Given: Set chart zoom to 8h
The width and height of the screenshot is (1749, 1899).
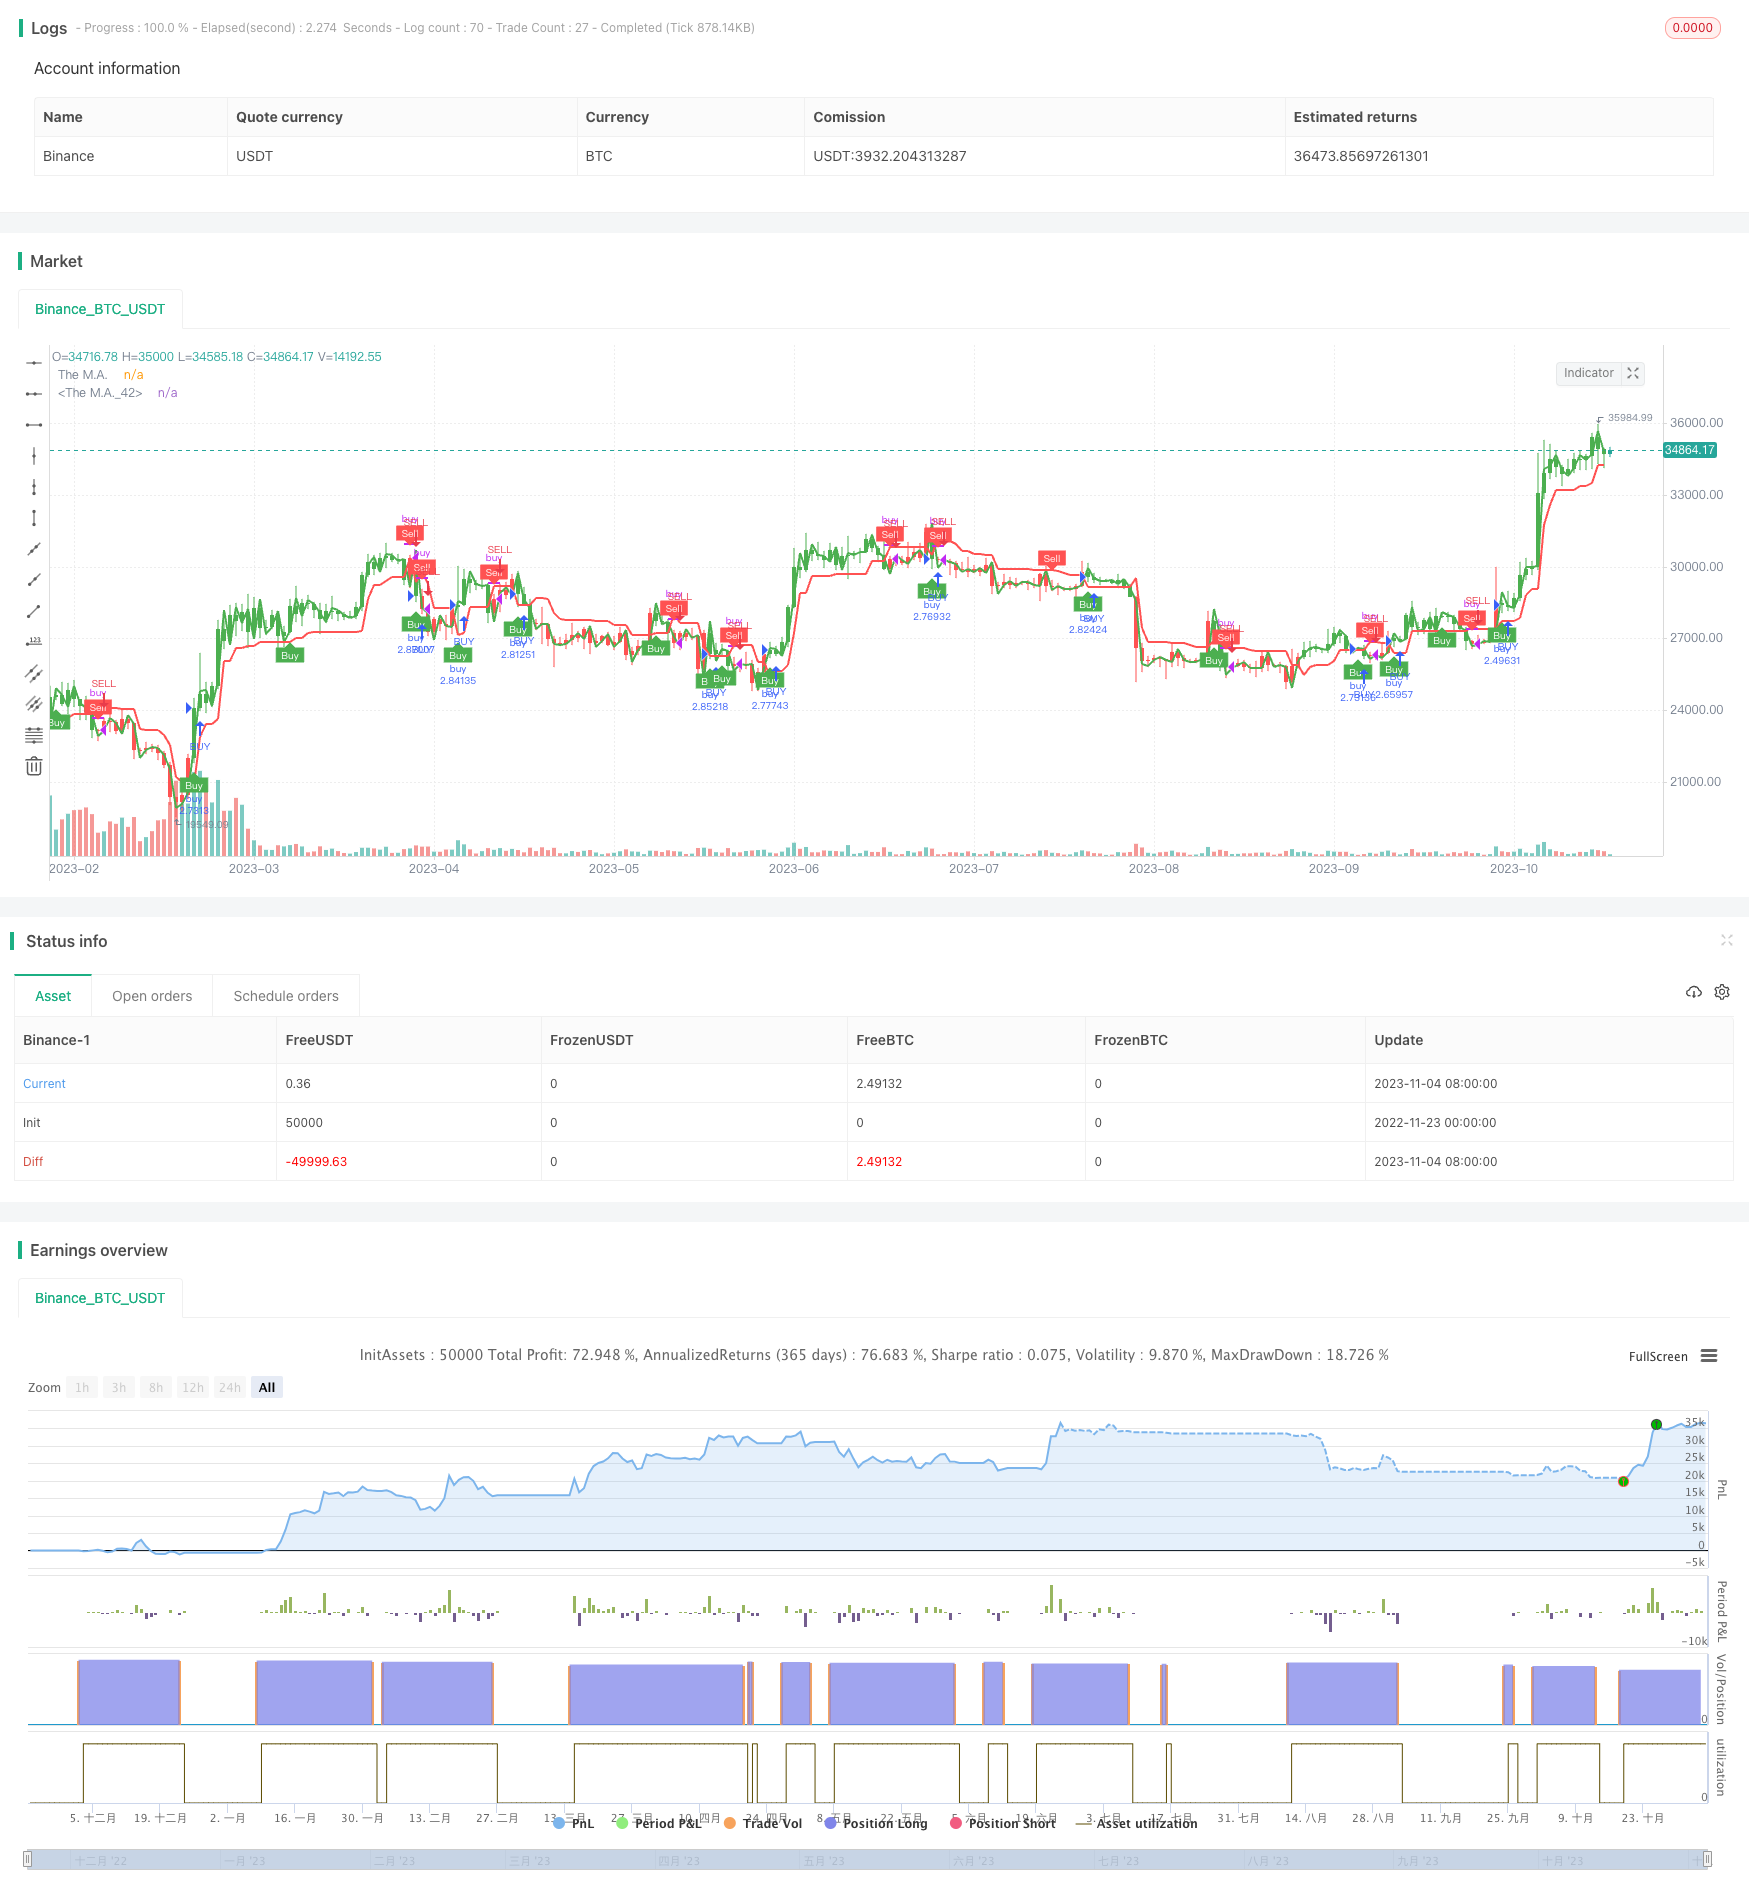Looking at the screenshot, I should [156, 1387].
